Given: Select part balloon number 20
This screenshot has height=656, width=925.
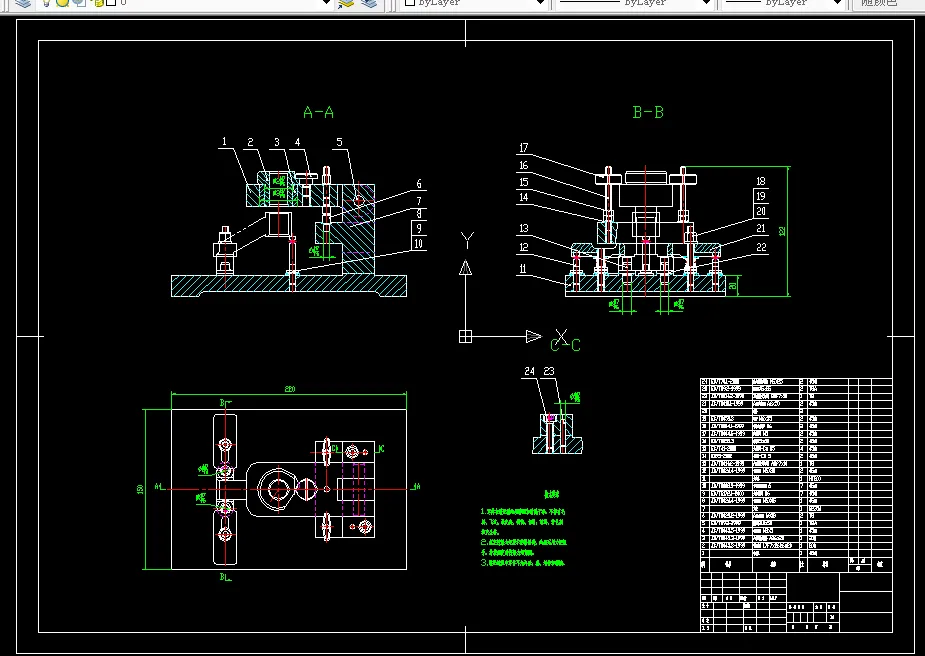Looking at the screenshot, I should pyautogui.click(x=761, y=211).
